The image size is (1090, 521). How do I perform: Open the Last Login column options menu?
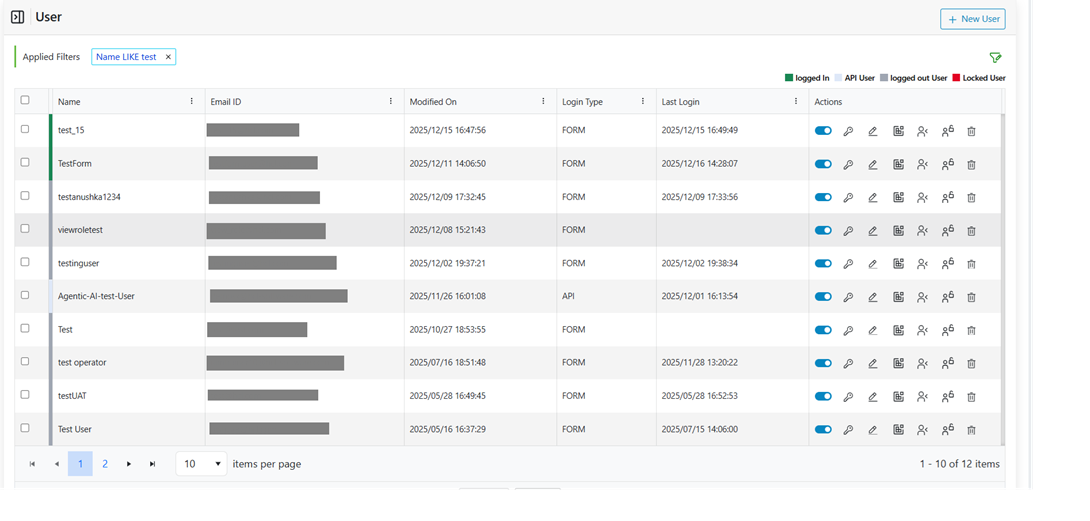(796, 102)
